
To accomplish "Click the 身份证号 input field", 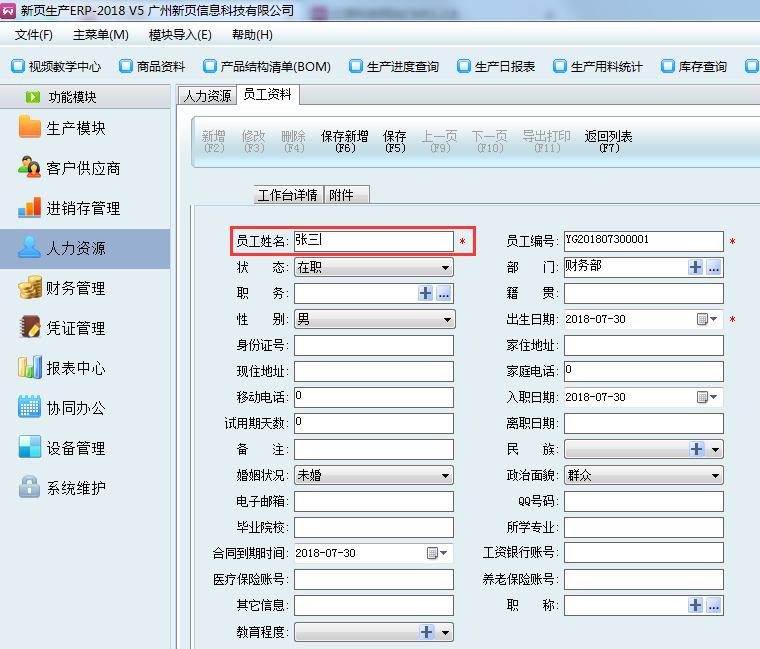I will (373, 345).
